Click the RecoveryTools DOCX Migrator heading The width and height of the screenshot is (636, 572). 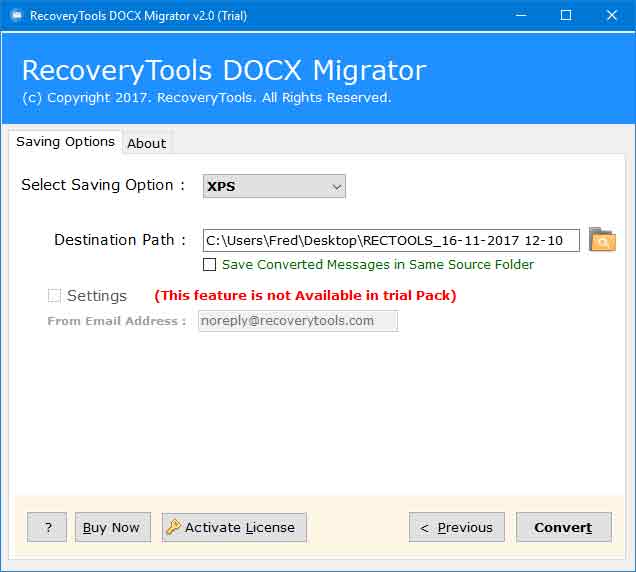224,71
